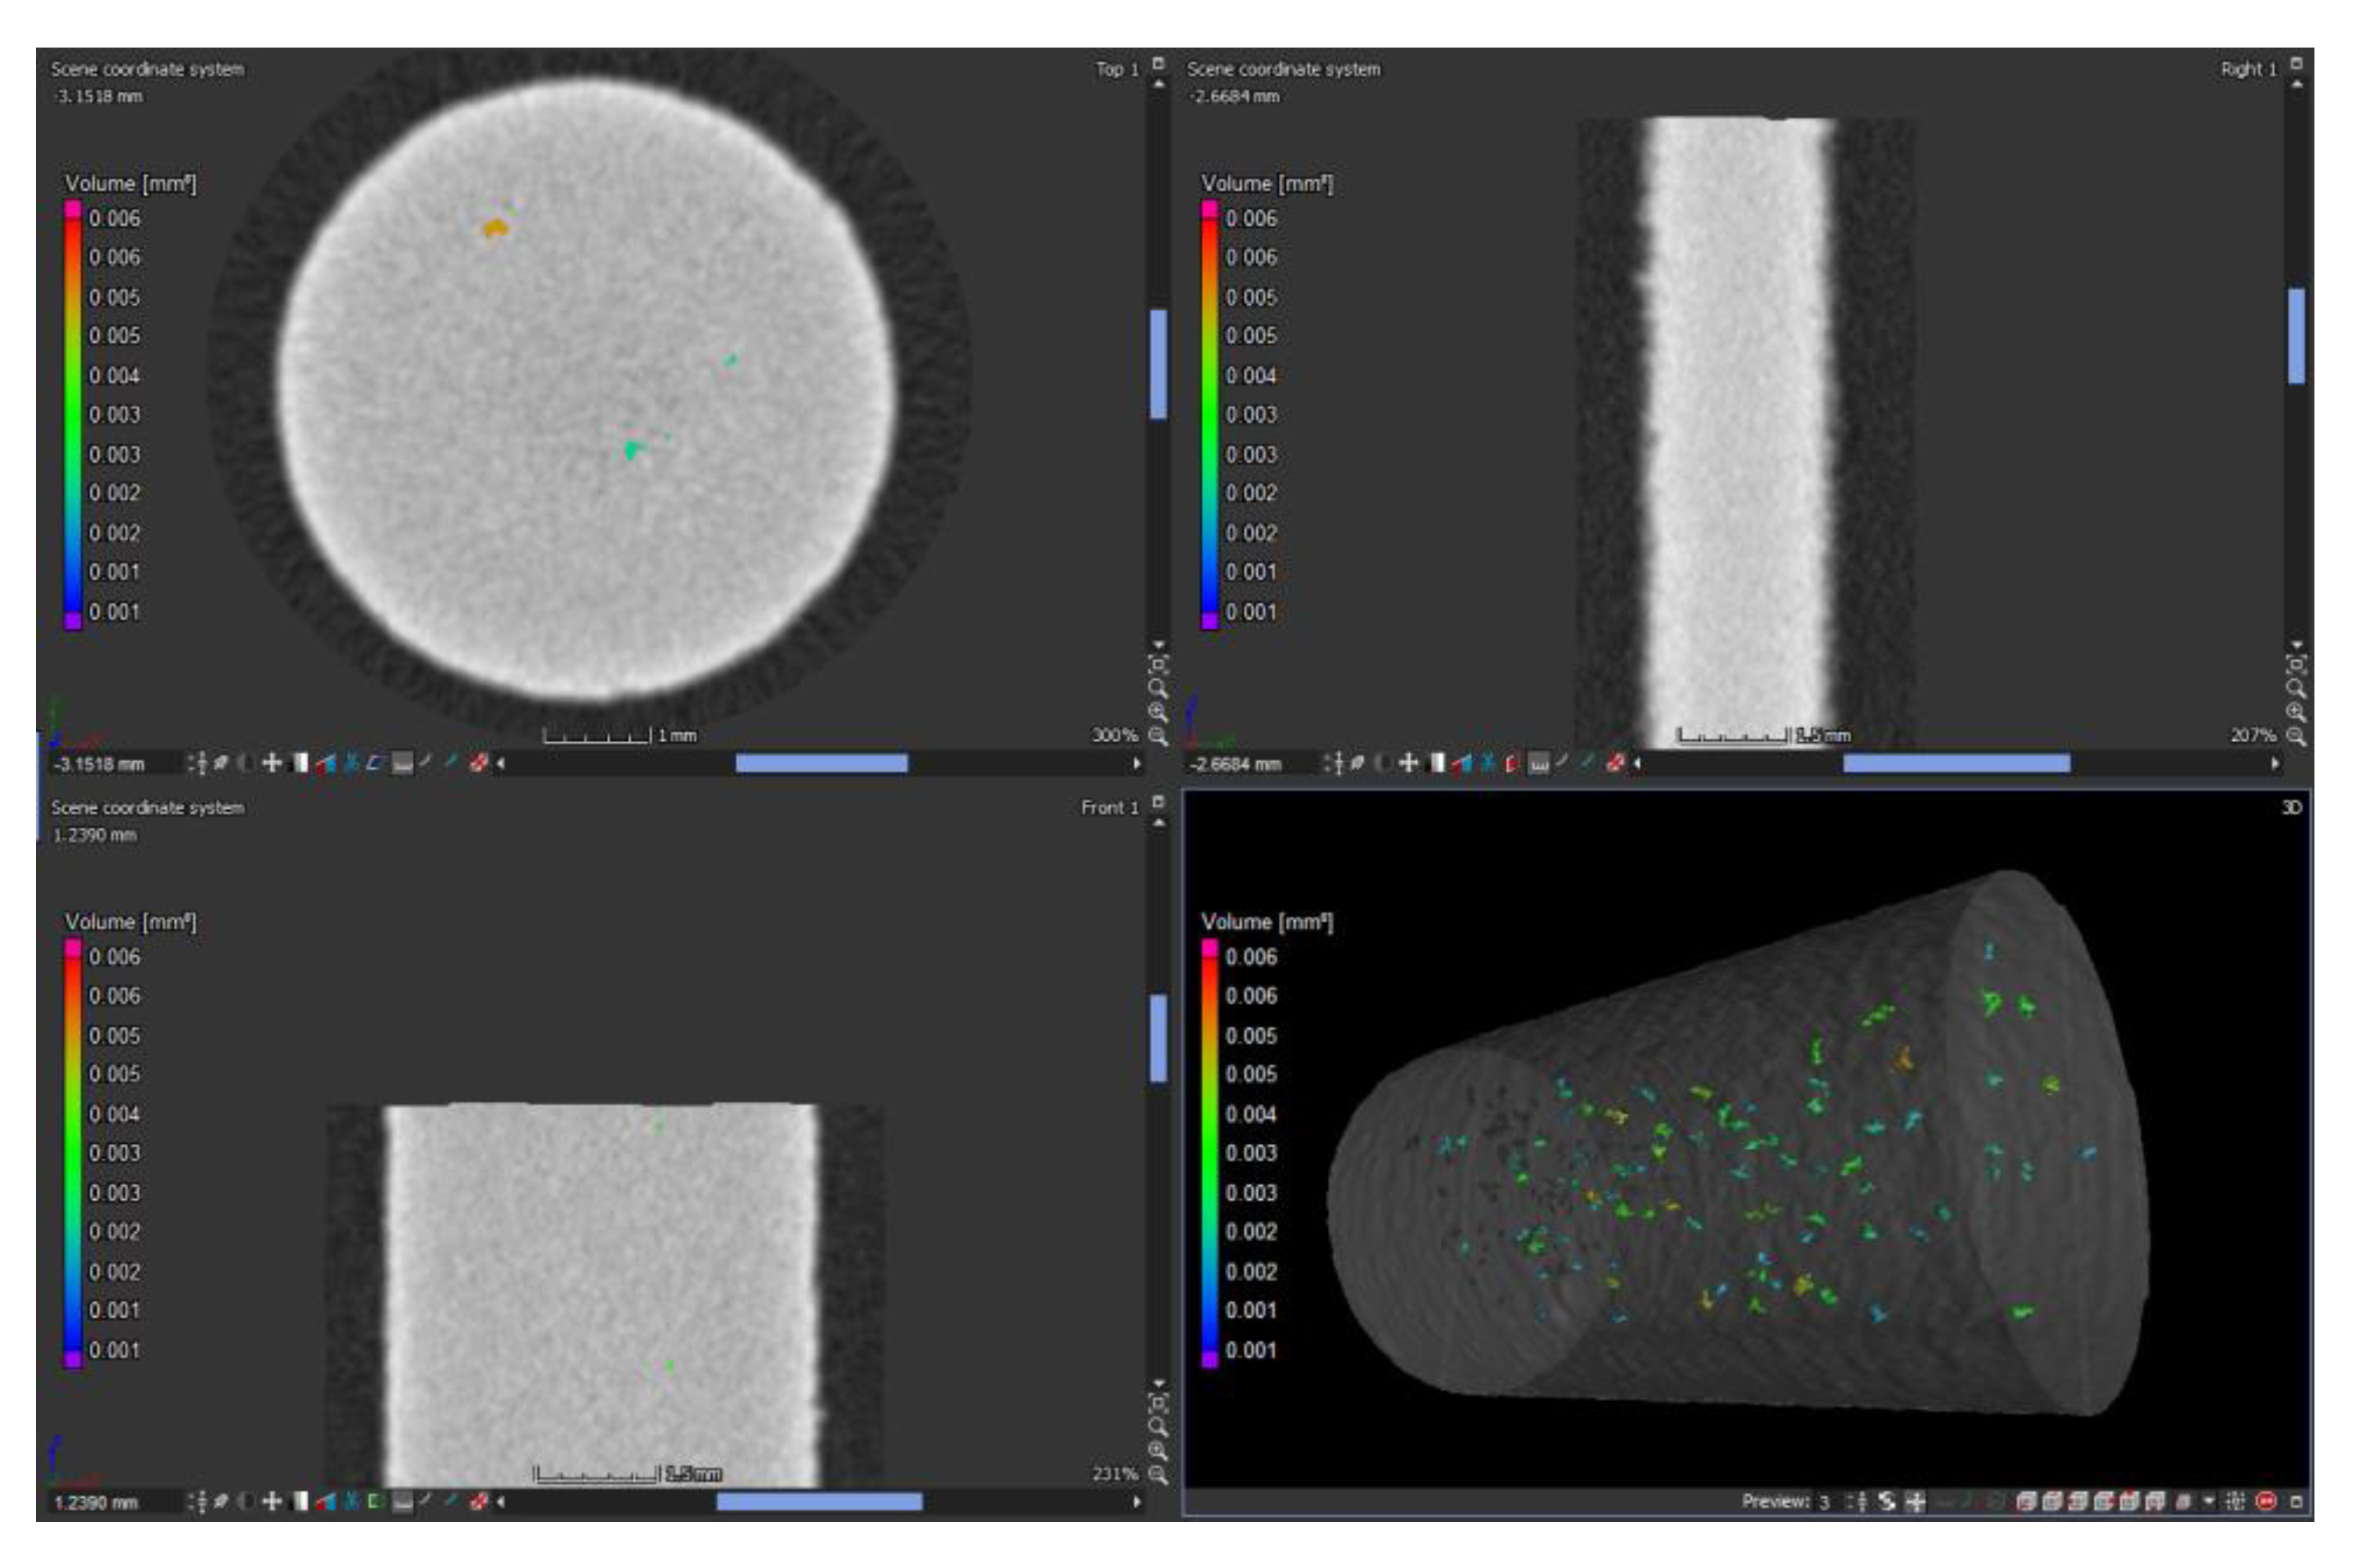Click zoom-out magnifier in Right view
This screenshot has height=1568, width=2362.
2296,737
